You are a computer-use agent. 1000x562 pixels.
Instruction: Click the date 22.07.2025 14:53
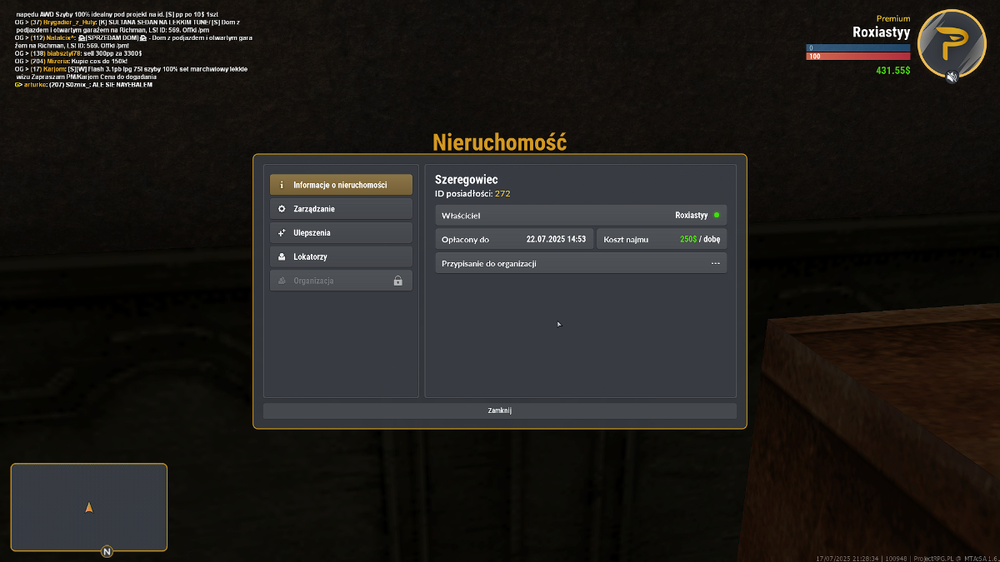point(555,239)
